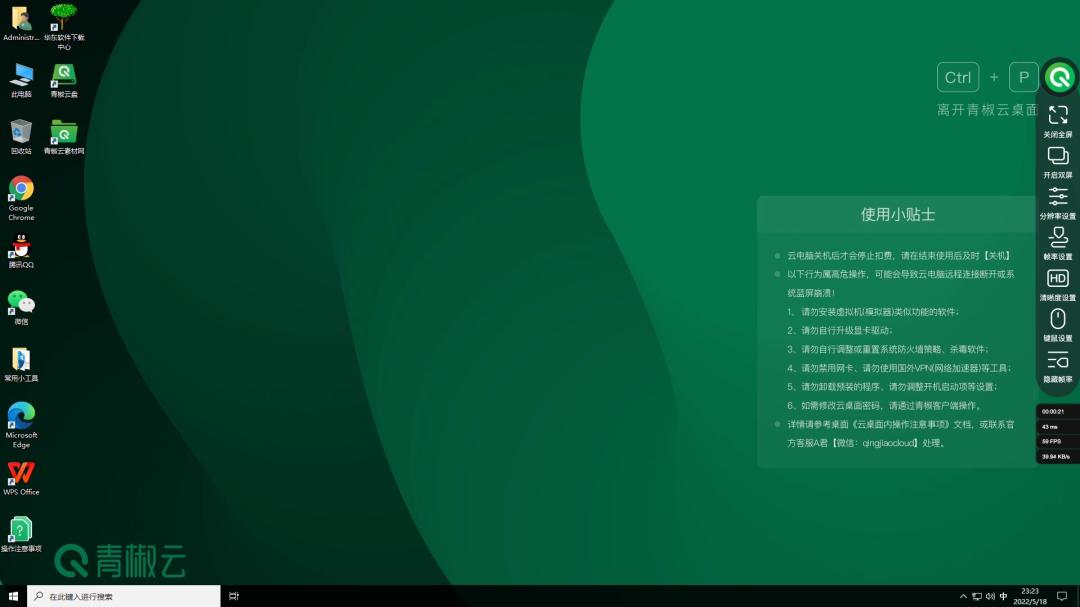Screen dimensions: 1080x607
Task: Open 键鼠设置 keyboard and mouse settings
Action: [1058, 320]
